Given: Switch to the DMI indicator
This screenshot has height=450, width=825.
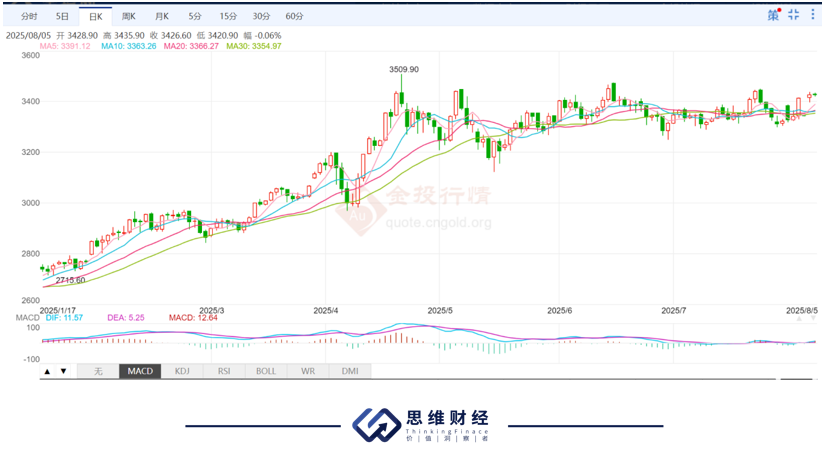Looking at the screenshot, I should [x=350, y=371].
